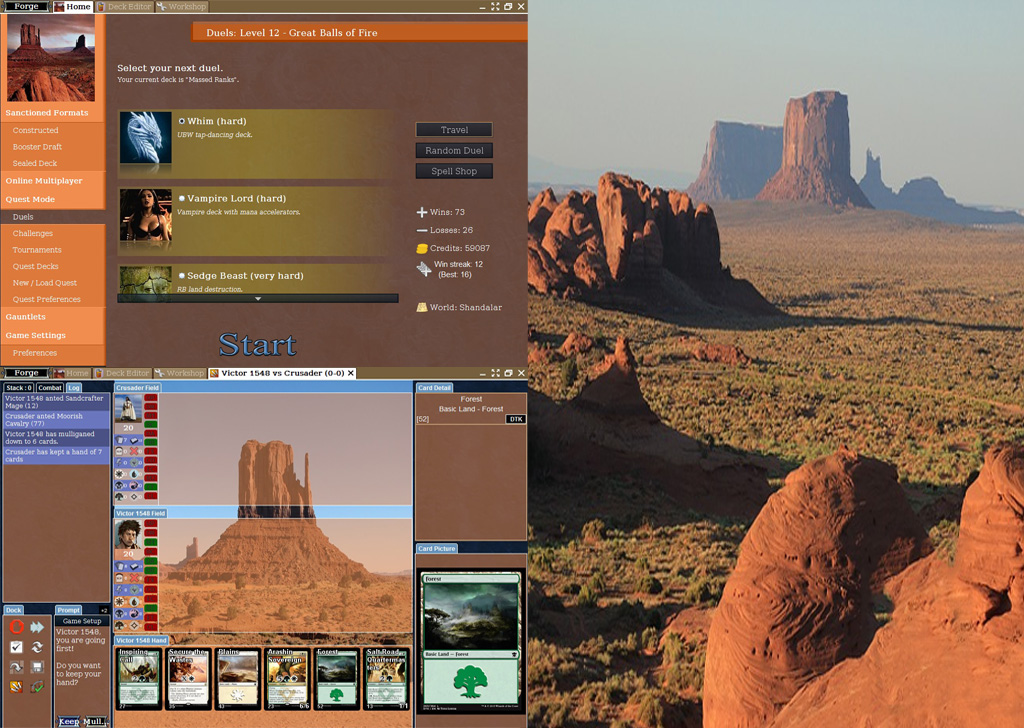
Task: Click the end turn double-arrow Dock icon
Action: pos(37,627)
